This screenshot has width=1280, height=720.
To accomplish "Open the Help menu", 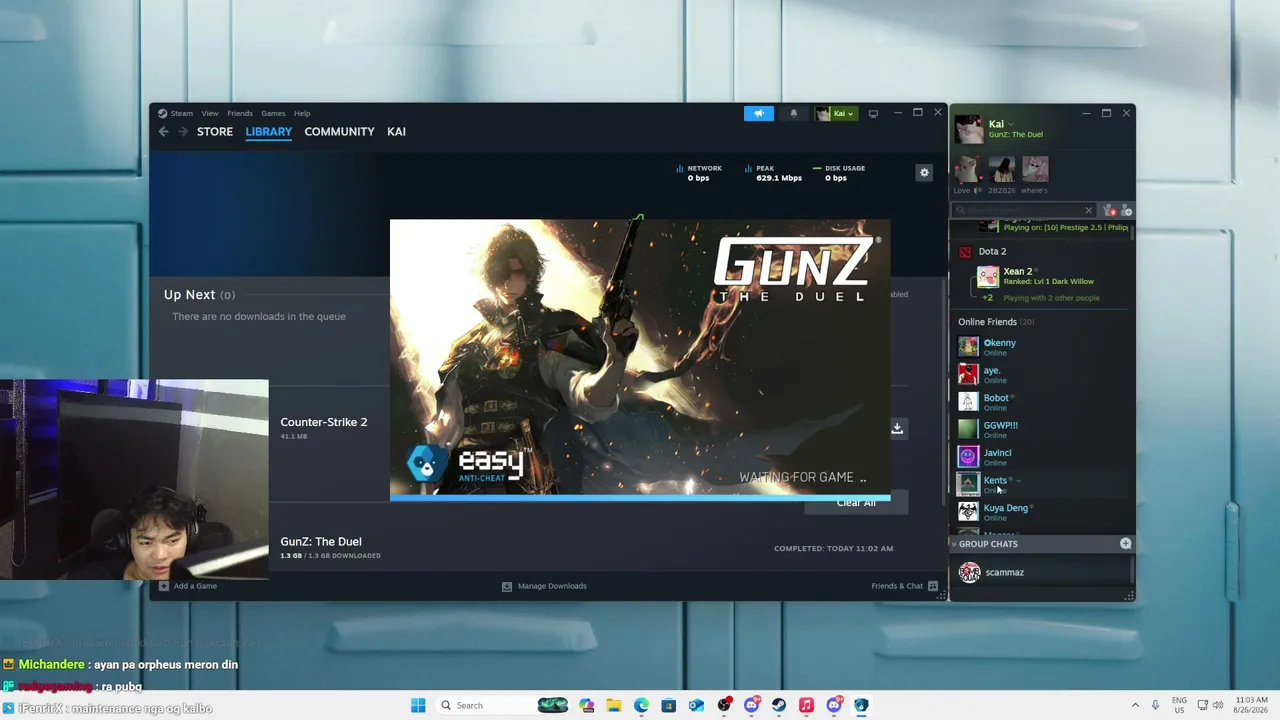I will point(302,113).
